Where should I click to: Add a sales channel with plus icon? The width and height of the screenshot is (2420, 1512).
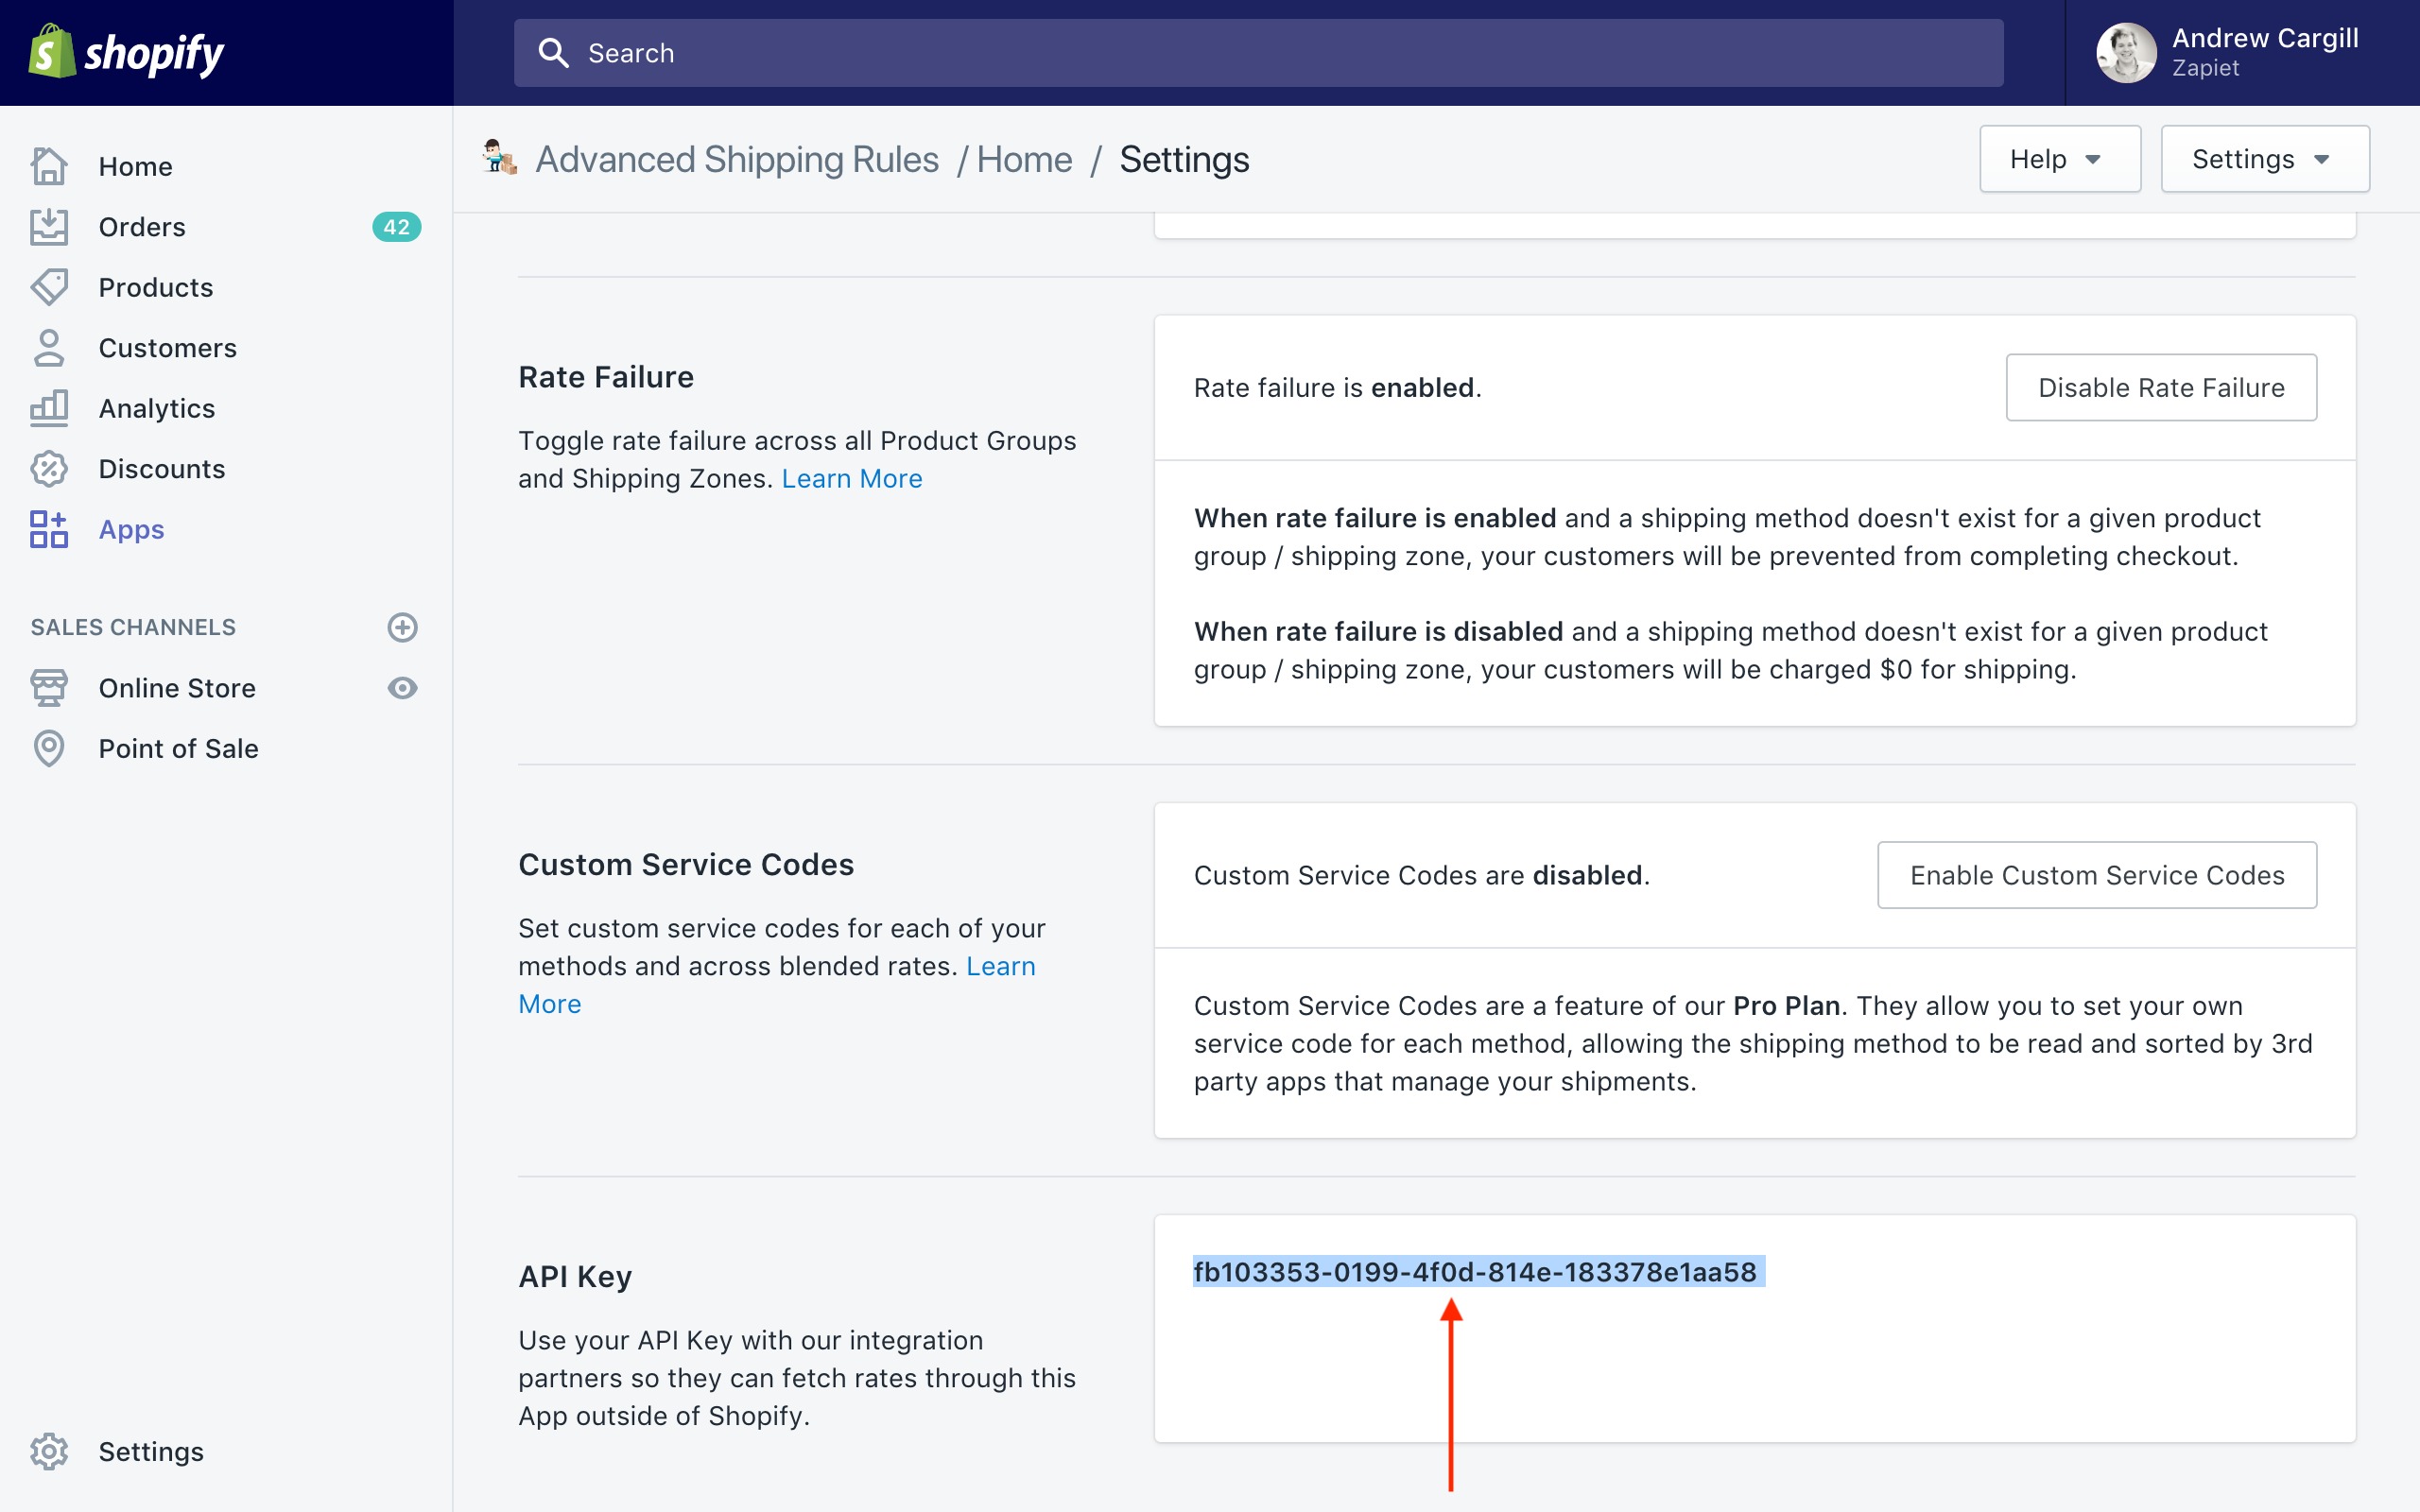[x=402, y=627]
